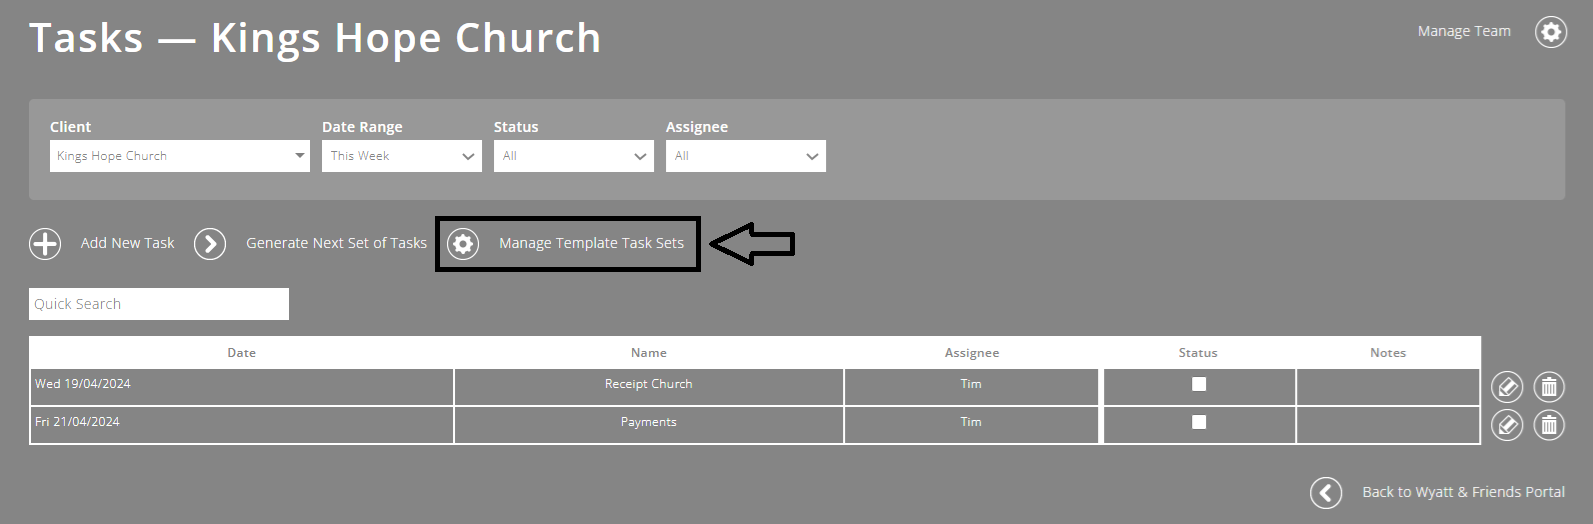
Task: Open the Client dropdown
Action: [x=180, y=156]
